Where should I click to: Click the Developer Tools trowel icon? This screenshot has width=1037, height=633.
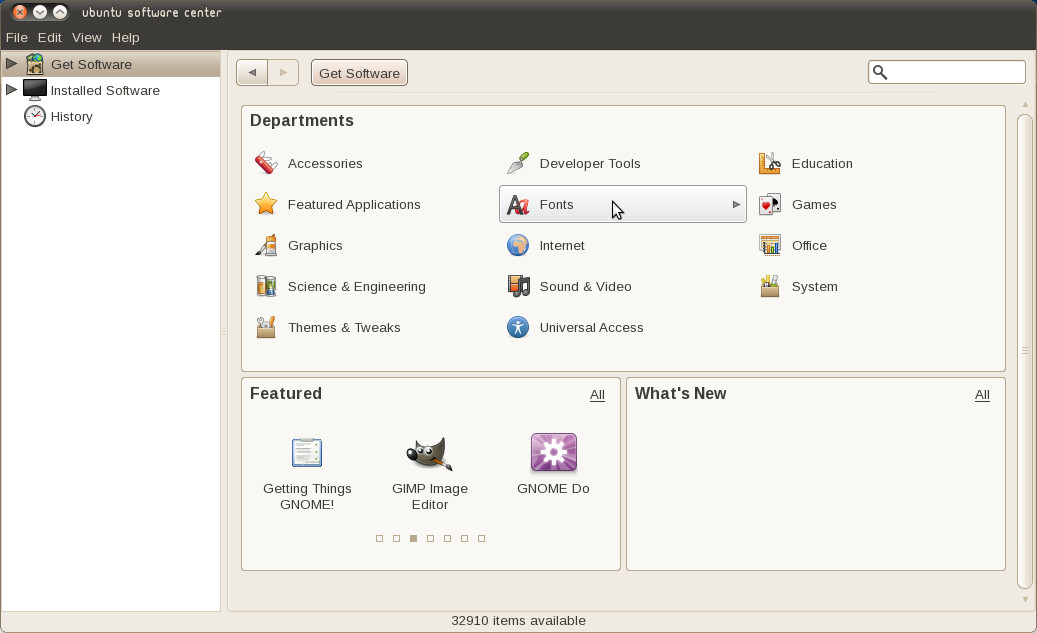coord(518,163)
